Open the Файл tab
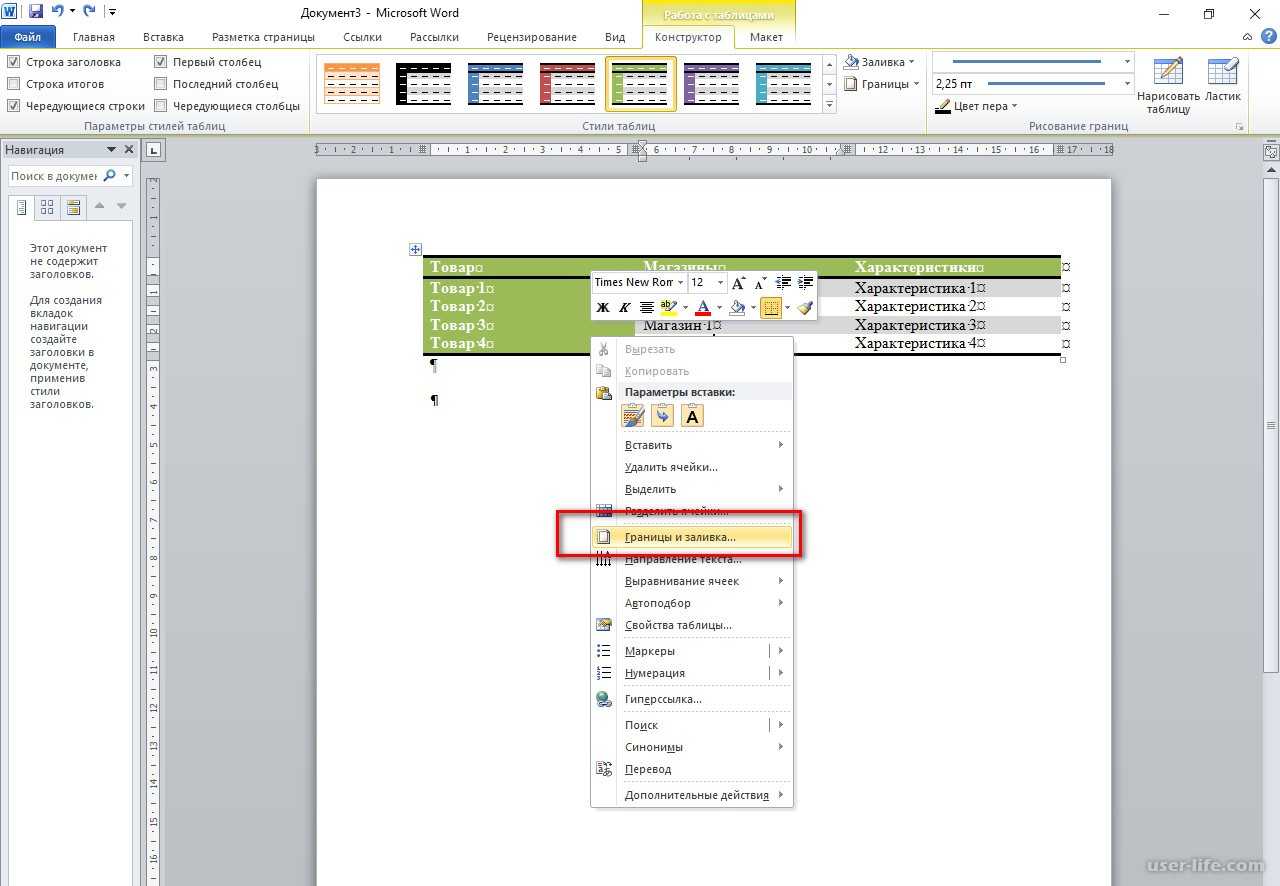Screen dimensions: 1280x886 point(27,37)
